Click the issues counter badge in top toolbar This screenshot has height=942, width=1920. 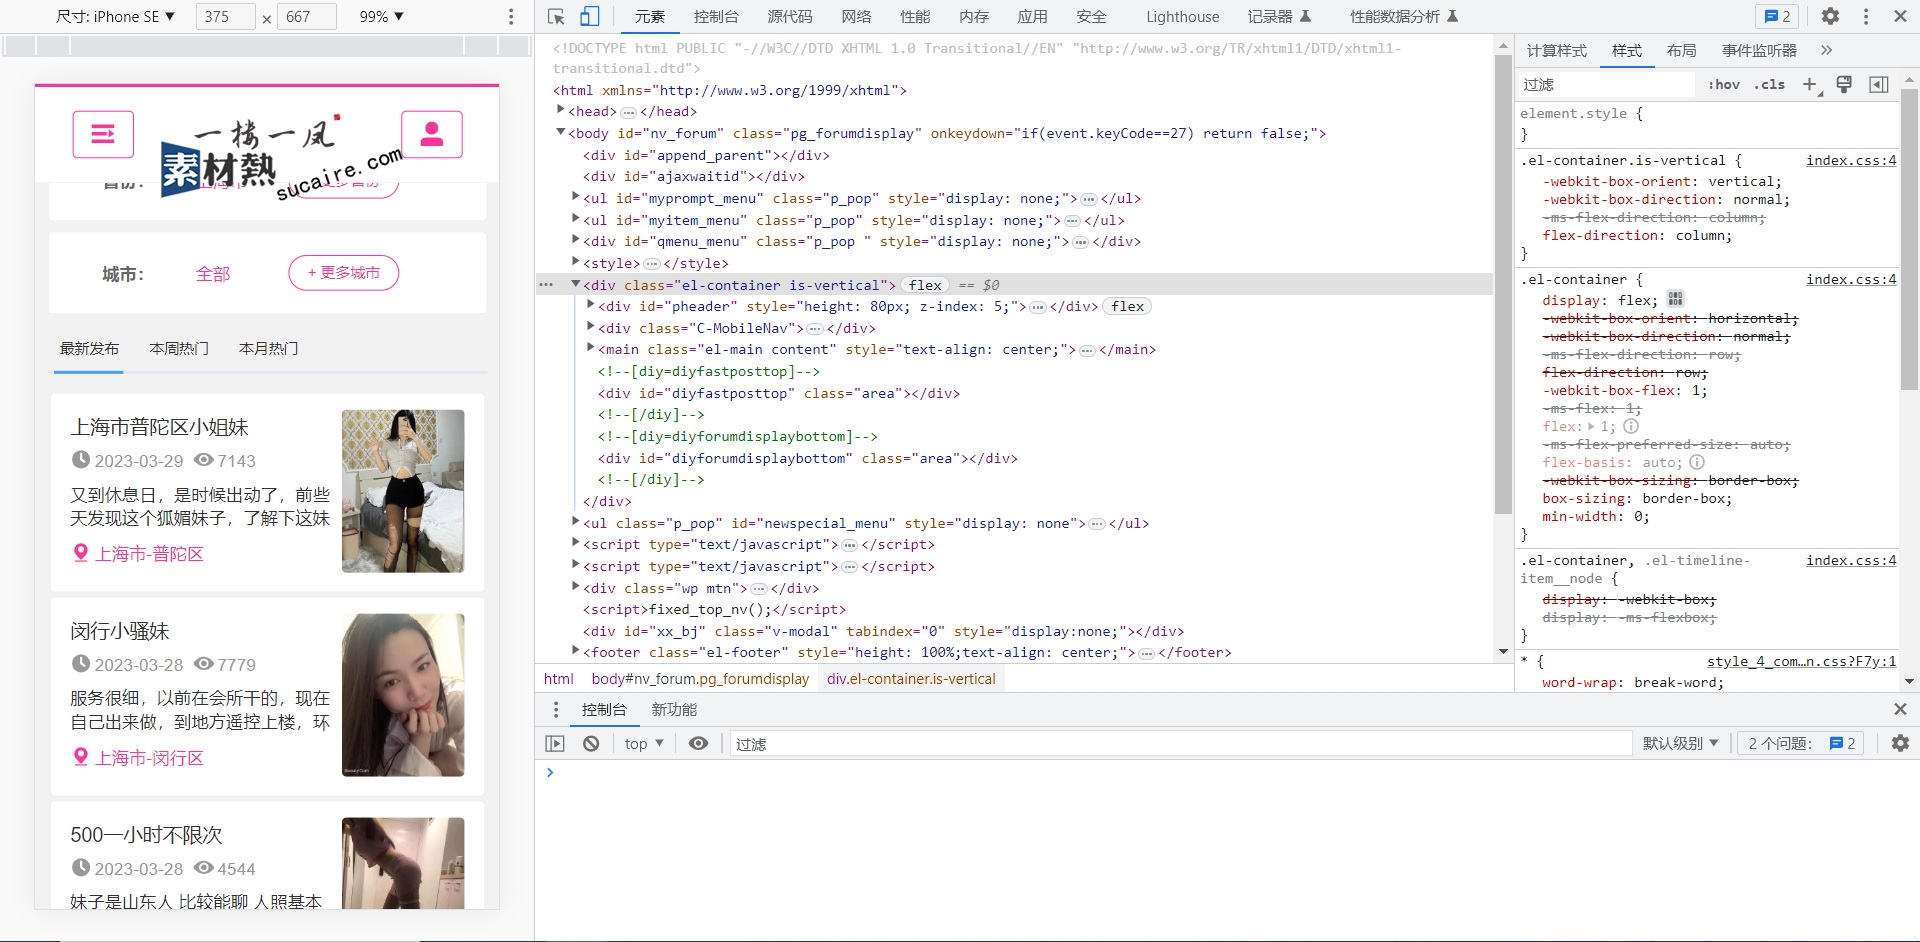pyautogui.click(x=1777, y=16)
